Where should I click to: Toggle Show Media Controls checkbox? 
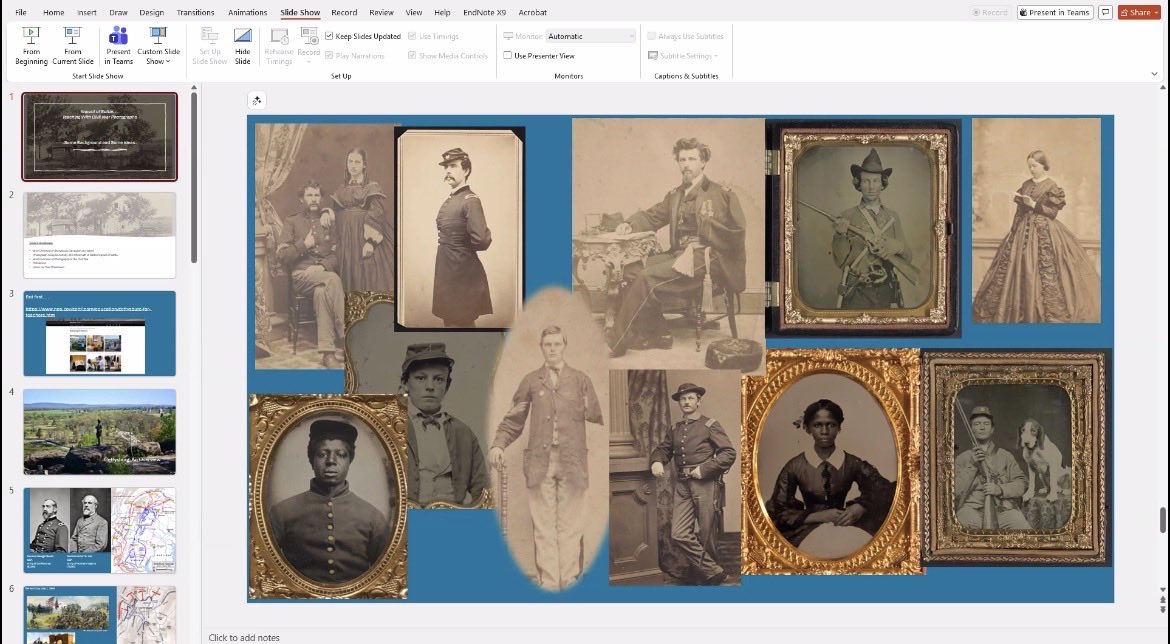(412, 56)
